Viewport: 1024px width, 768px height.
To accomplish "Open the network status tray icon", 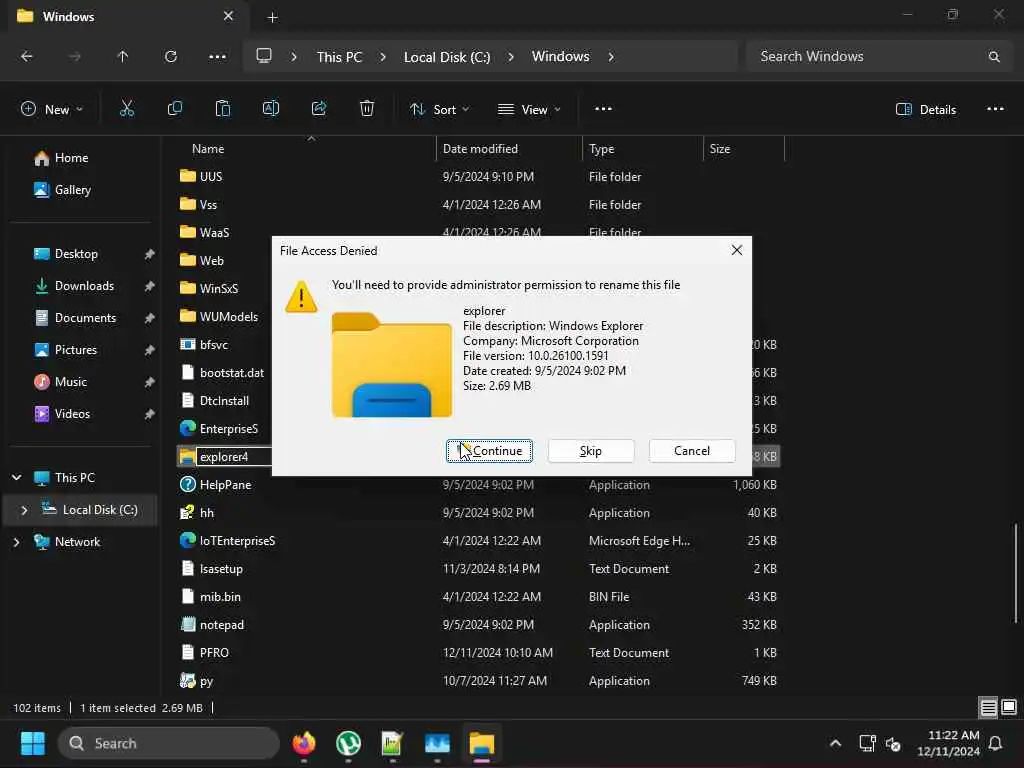I will click(867, 743).
